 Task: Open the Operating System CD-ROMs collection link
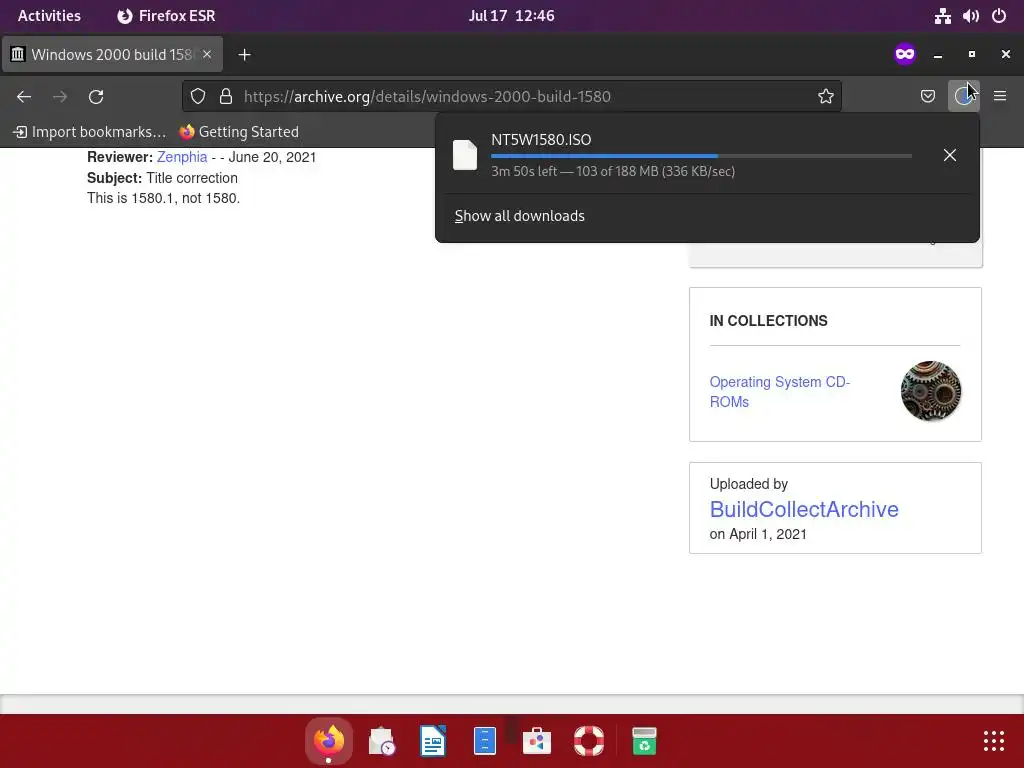pos(780,392)
